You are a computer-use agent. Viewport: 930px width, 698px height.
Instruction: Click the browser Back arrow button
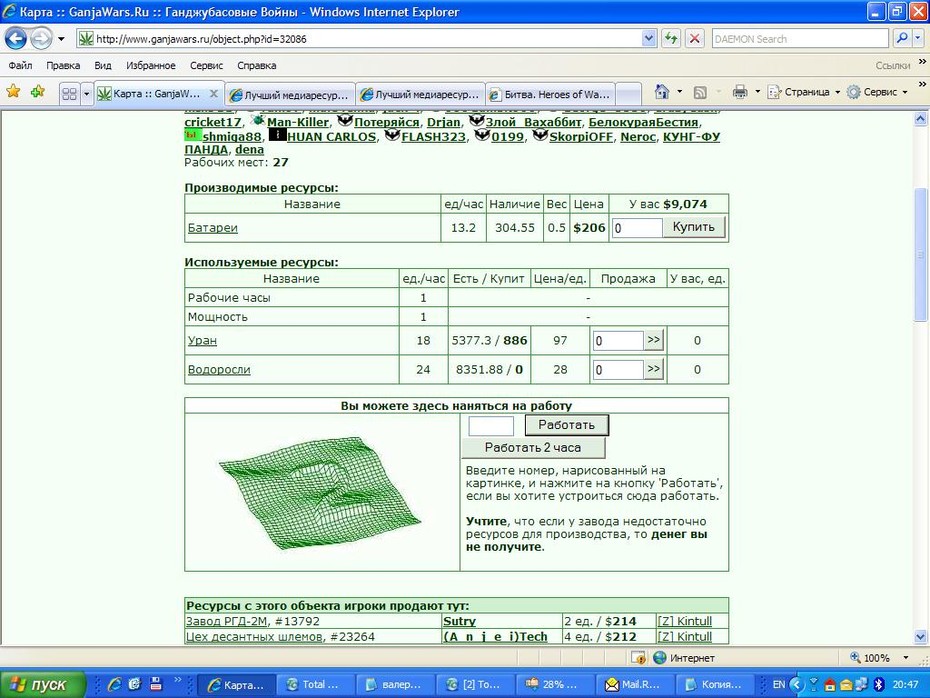point(15,39)
